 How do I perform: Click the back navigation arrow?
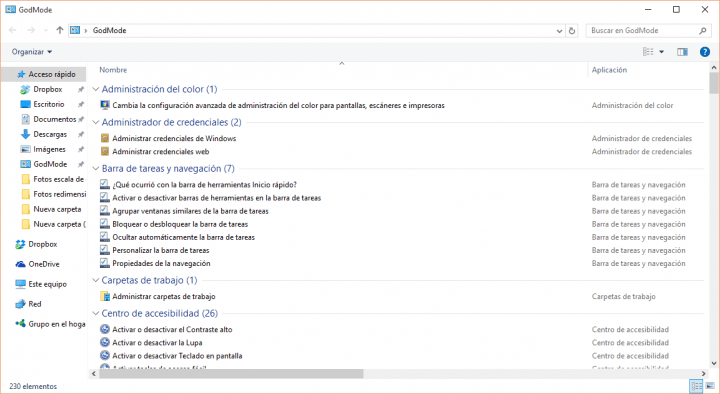click(13, 30)
